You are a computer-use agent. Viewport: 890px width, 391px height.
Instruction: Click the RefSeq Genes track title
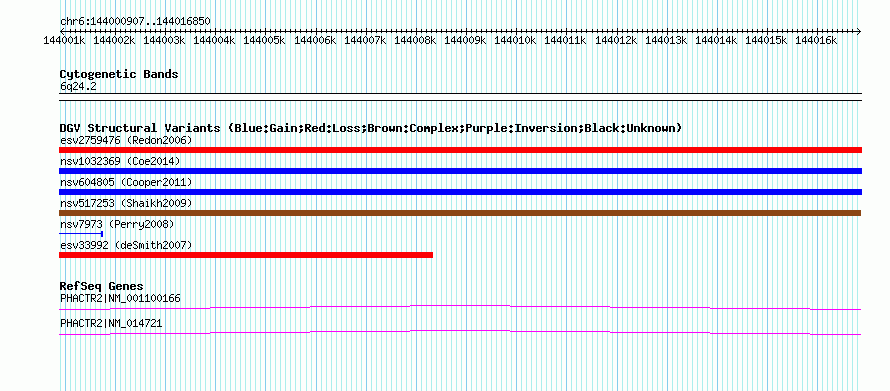click(x=102, y=286)
